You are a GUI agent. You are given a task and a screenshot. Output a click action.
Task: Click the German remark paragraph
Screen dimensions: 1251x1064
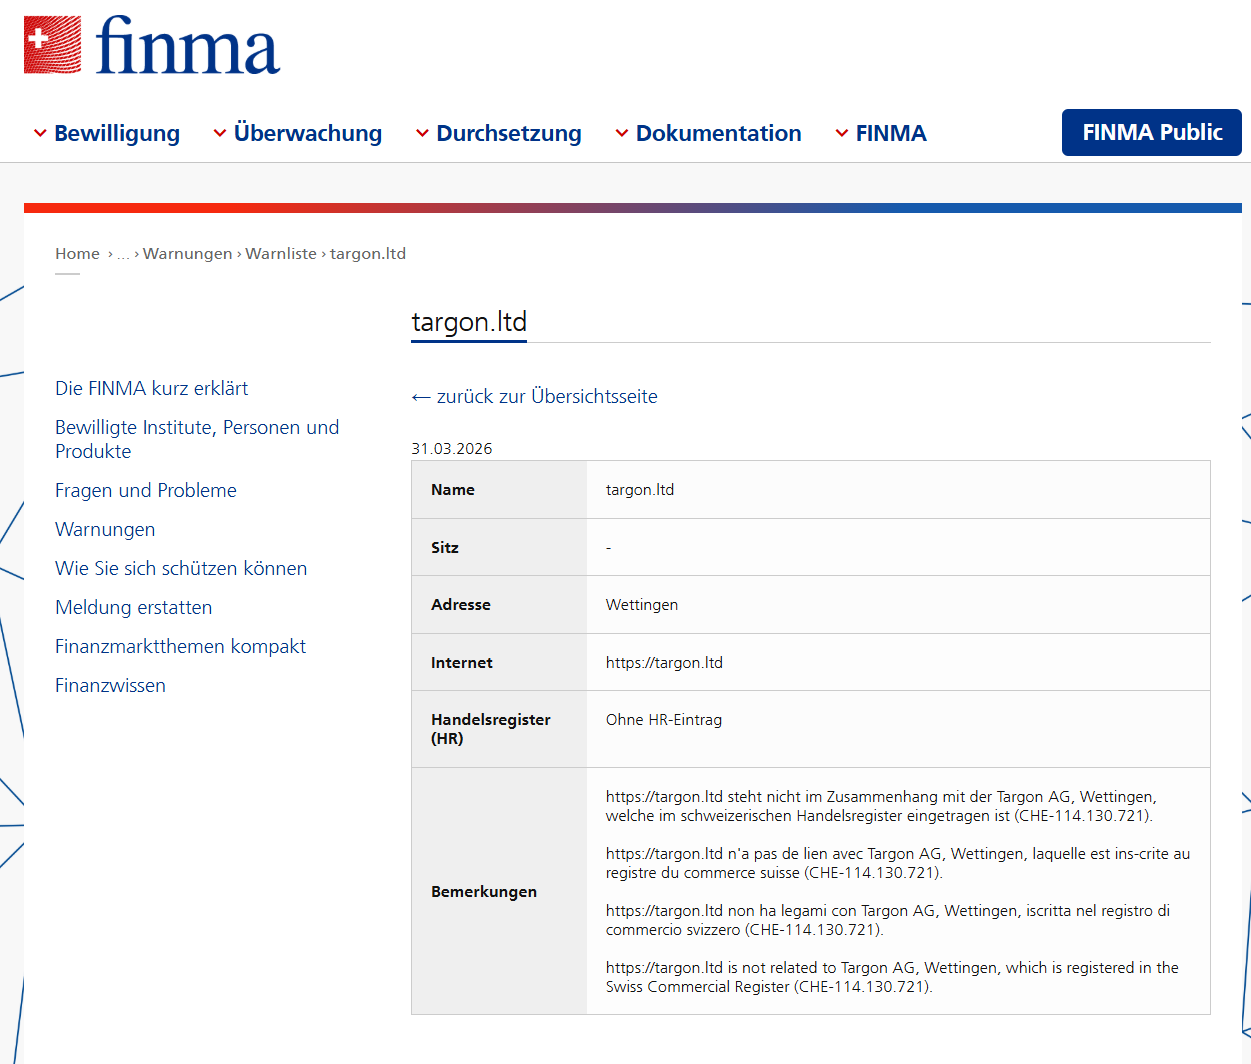coord(881,806)
